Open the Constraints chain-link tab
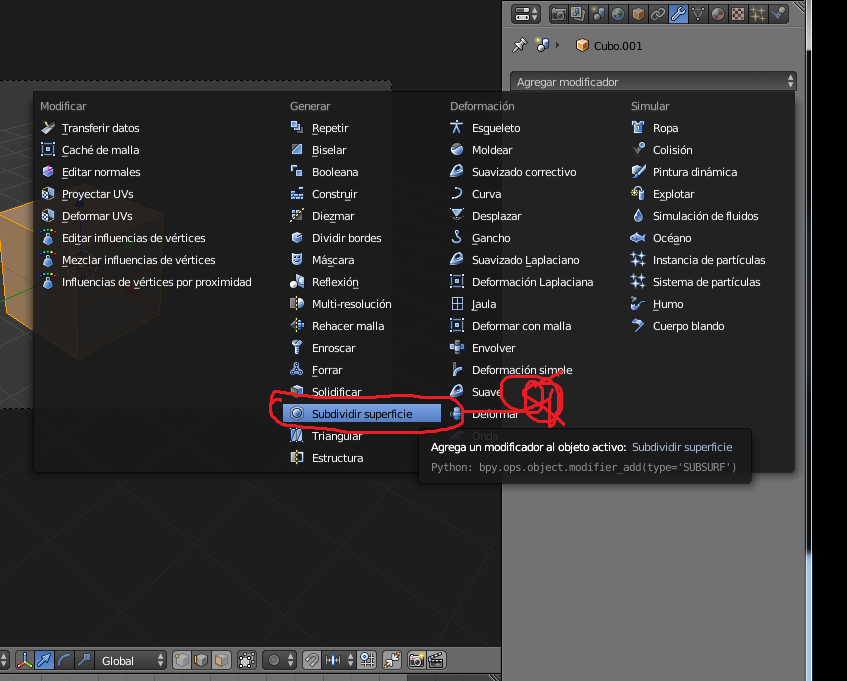The height and width of the screenshot is (681, 847). pos(658,14)
